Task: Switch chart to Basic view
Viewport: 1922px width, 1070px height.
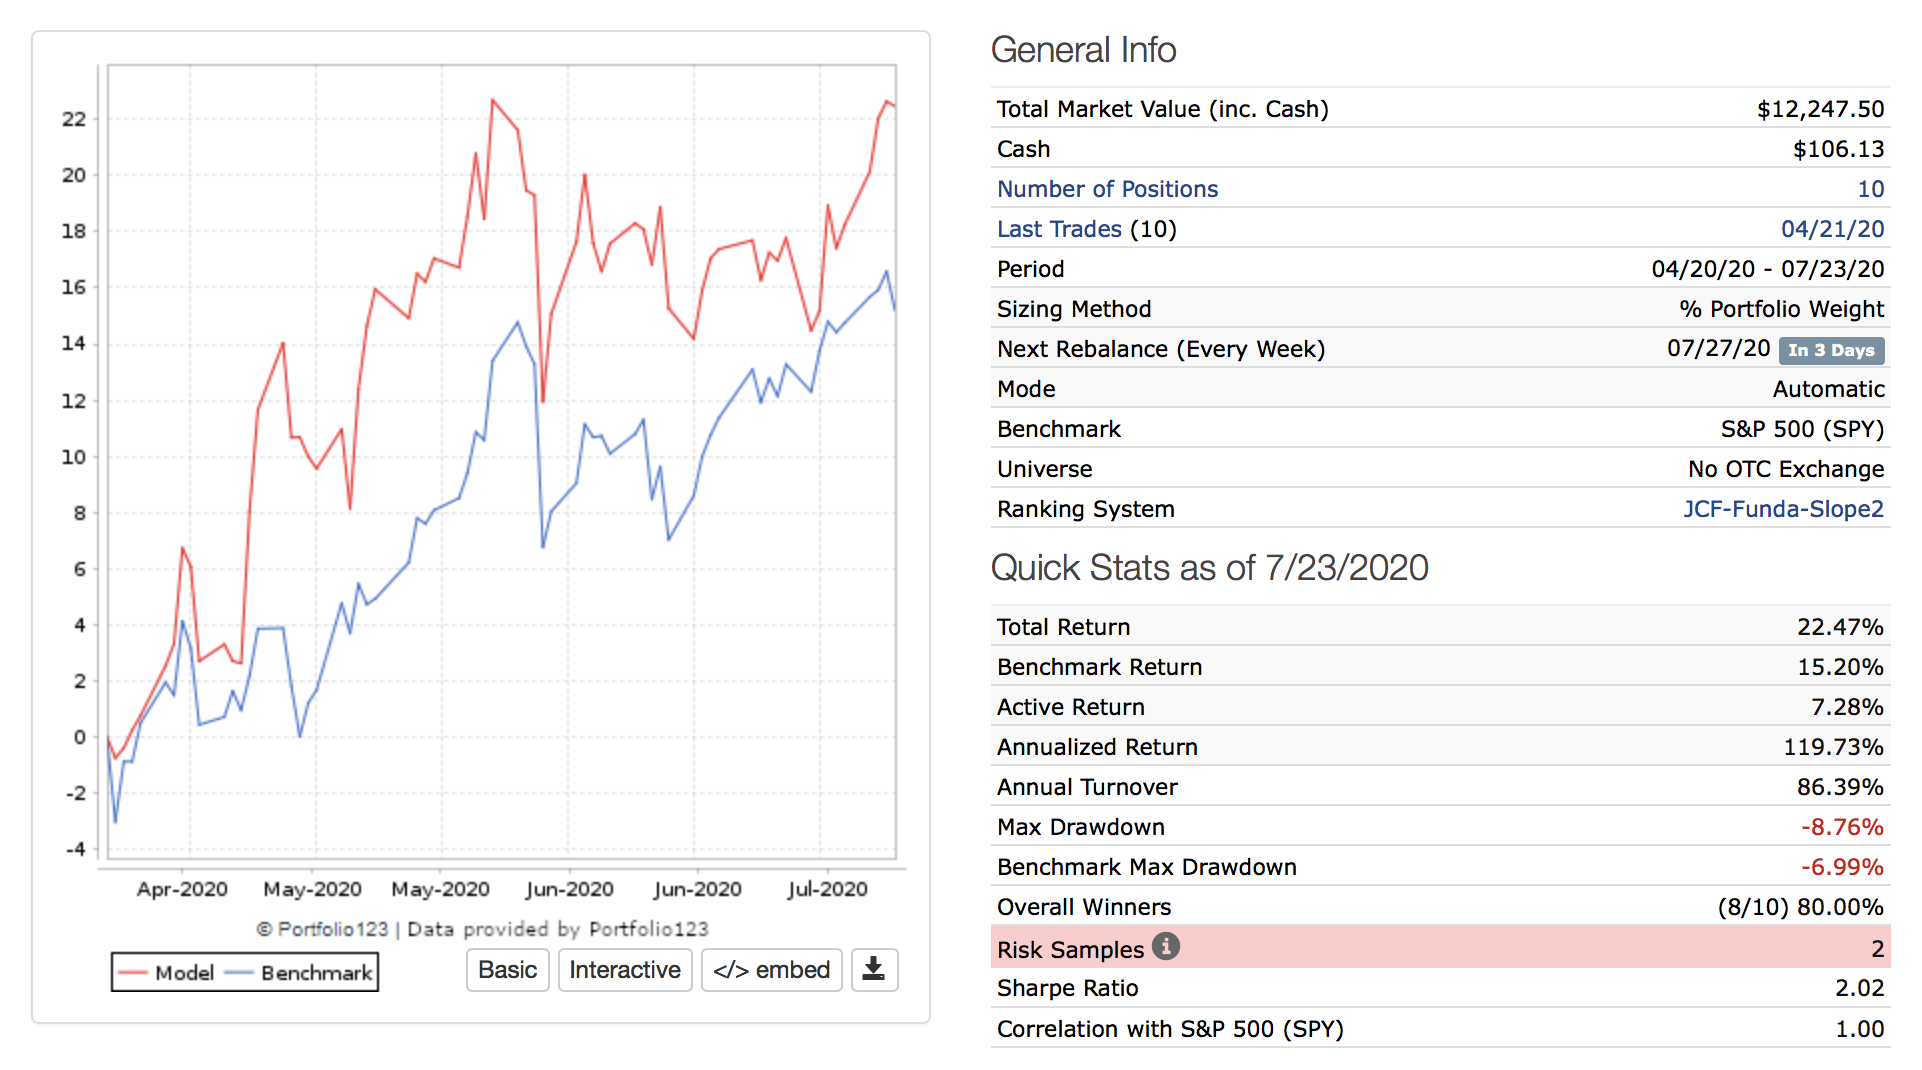Action: point(507,970)
